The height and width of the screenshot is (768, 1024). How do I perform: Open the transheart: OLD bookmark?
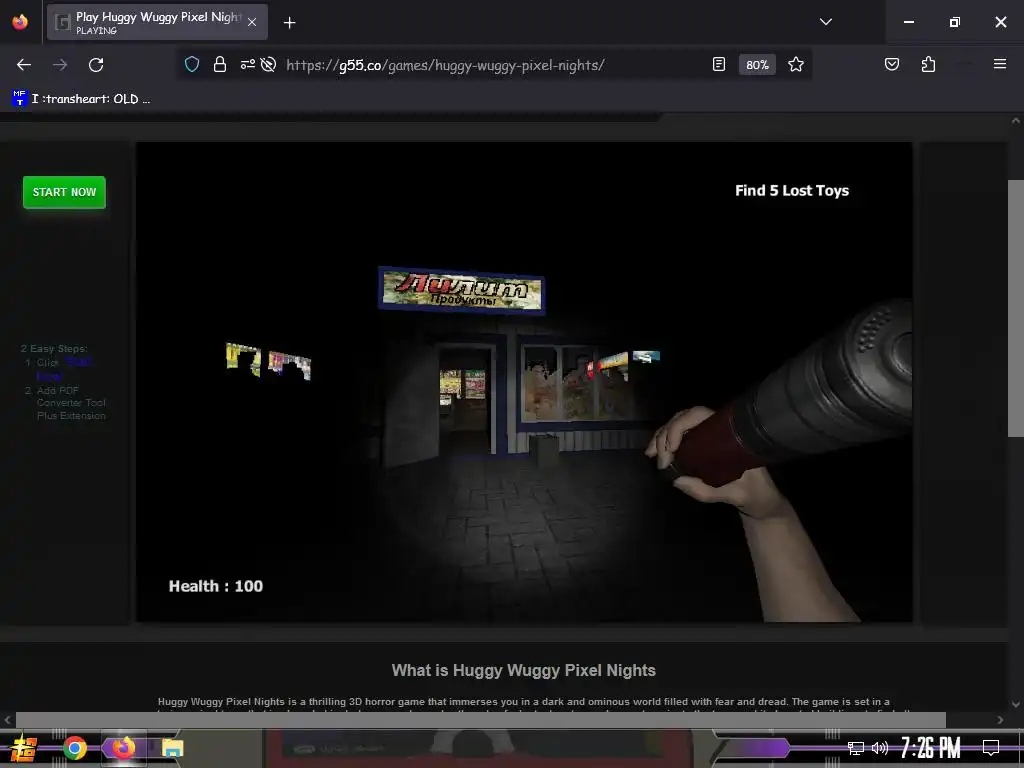tap(81, 99)
